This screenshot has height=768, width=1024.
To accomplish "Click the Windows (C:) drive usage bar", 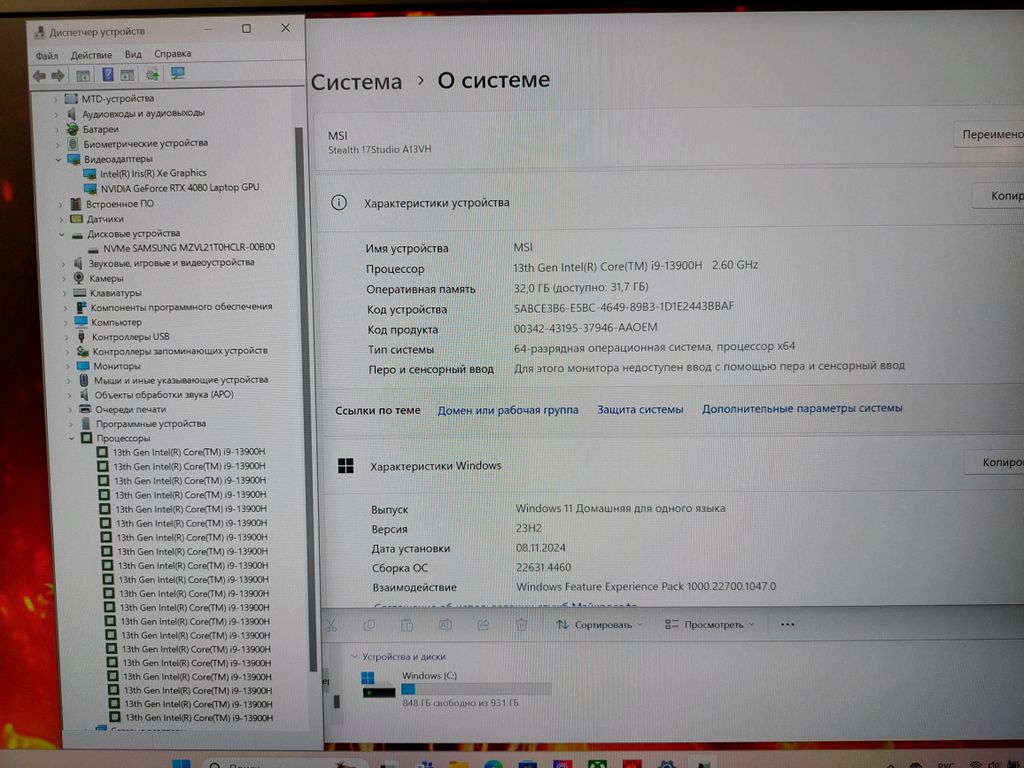I will [x=476, y=688].
